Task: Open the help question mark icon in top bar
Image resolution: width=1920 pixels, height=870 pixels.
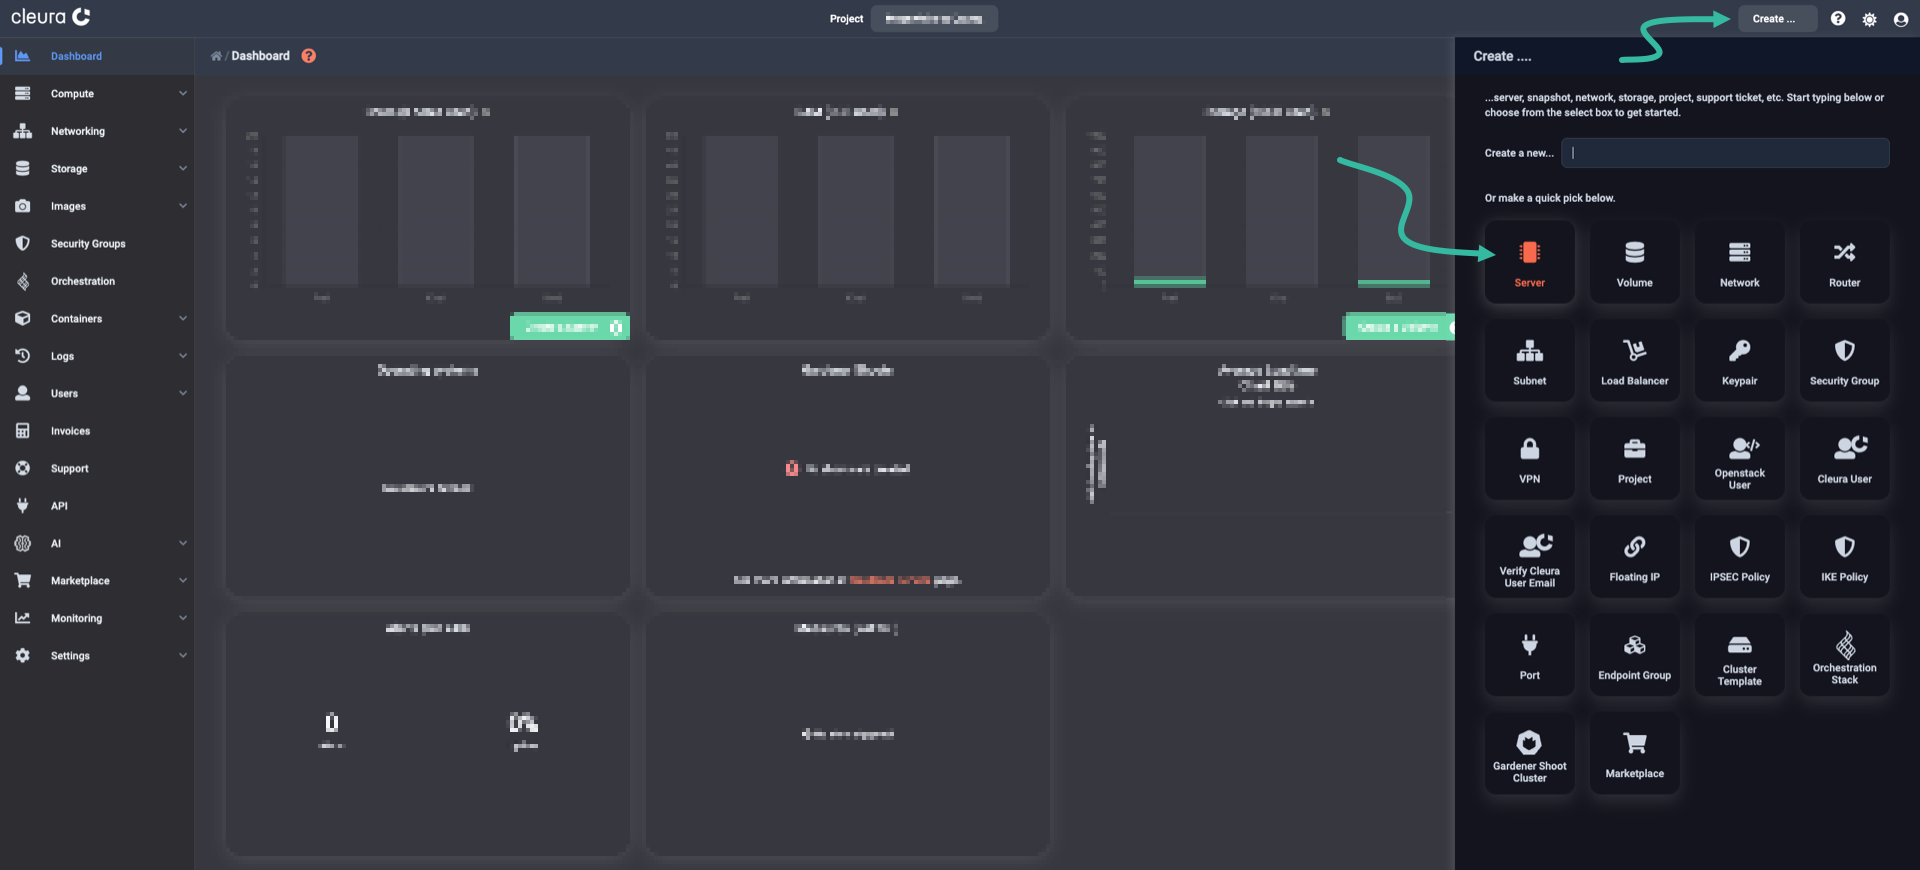Action: click(x=1838, y=19)
